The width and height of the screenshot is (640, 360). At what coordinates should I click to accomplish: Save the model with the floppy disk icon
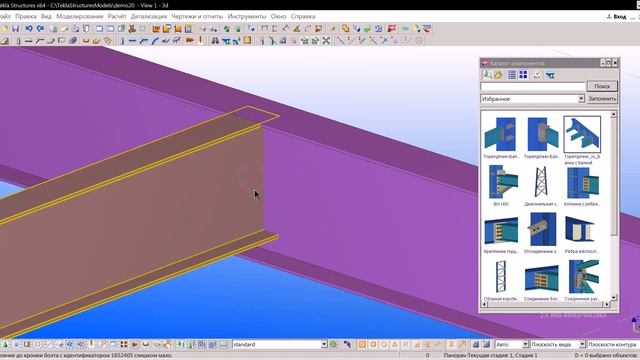[16, 29]
